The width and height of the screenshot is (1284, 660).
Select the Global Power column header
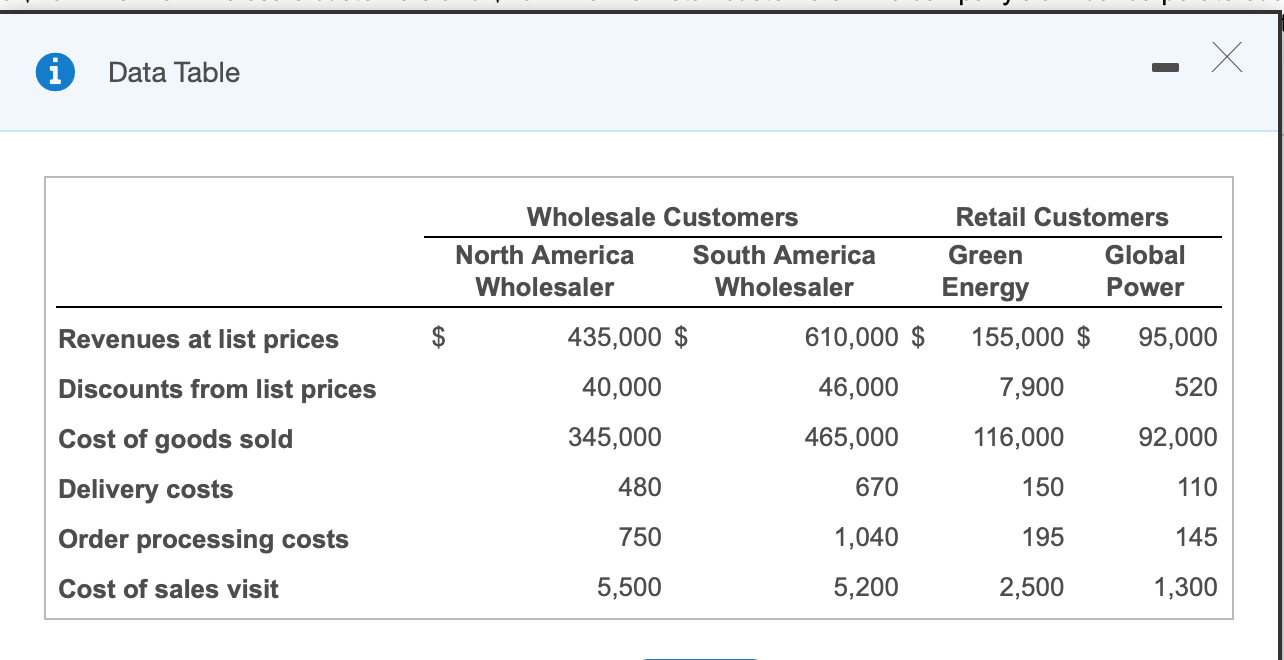1145,270
